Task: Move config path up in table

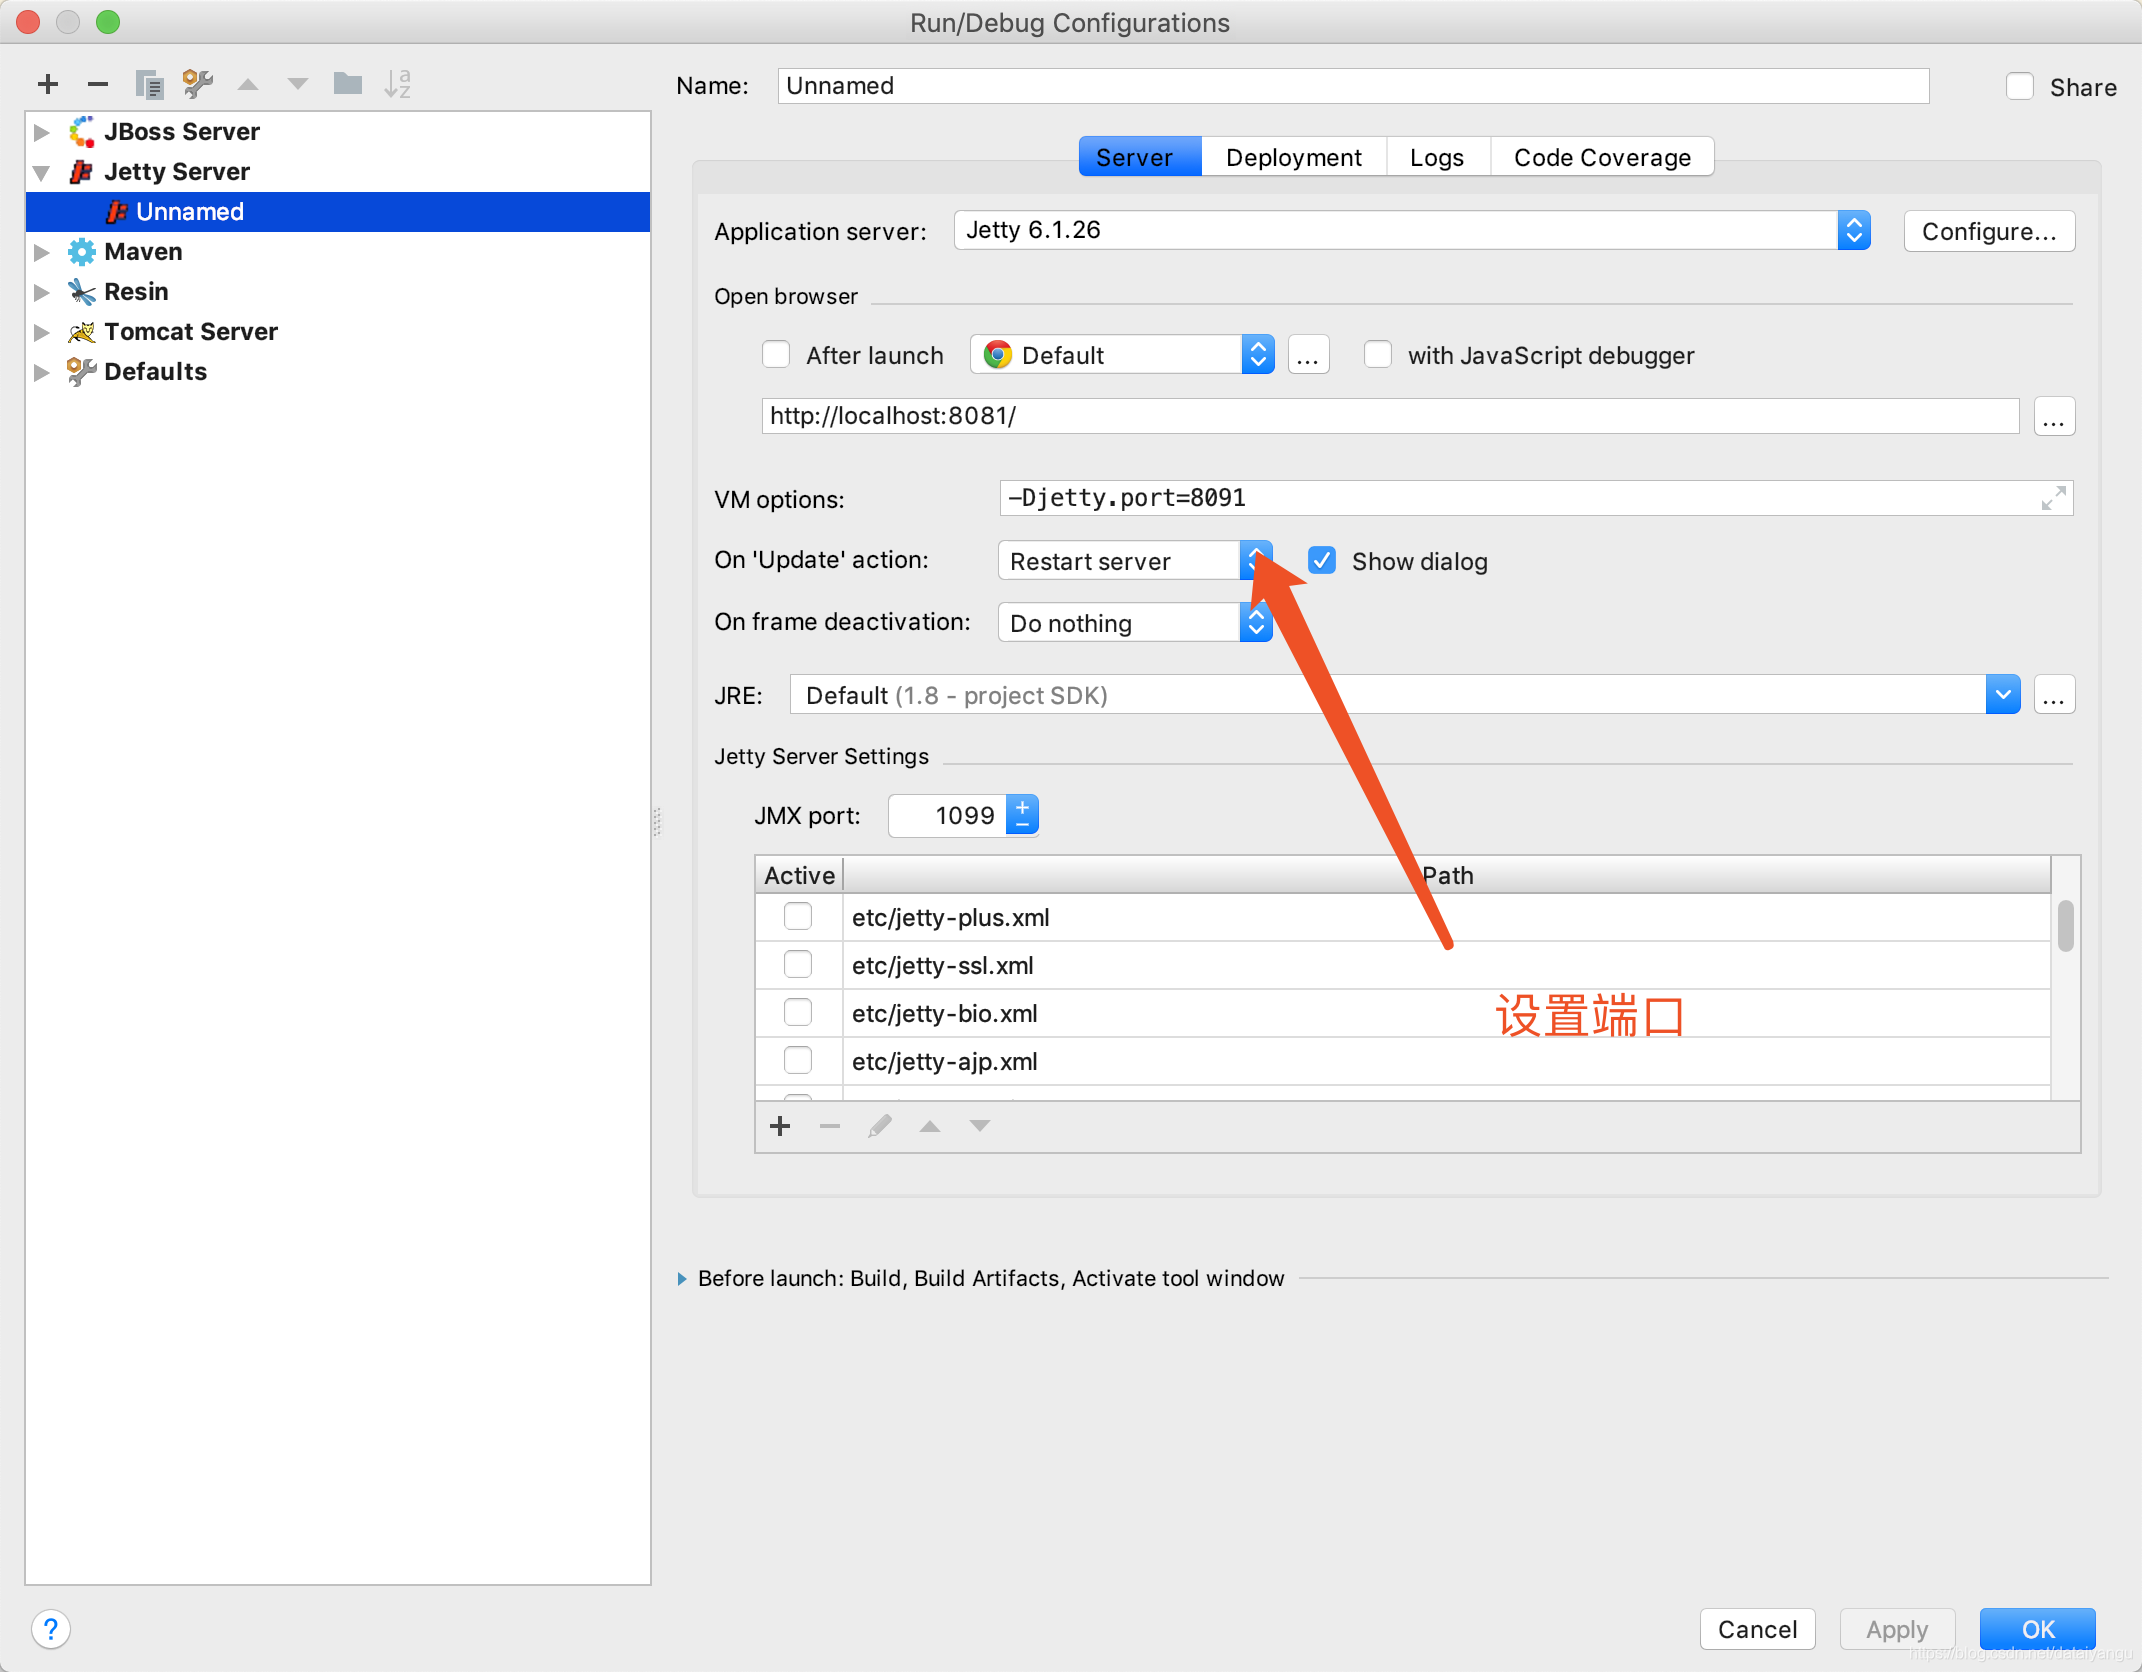Action: (x=930, y=1127)
